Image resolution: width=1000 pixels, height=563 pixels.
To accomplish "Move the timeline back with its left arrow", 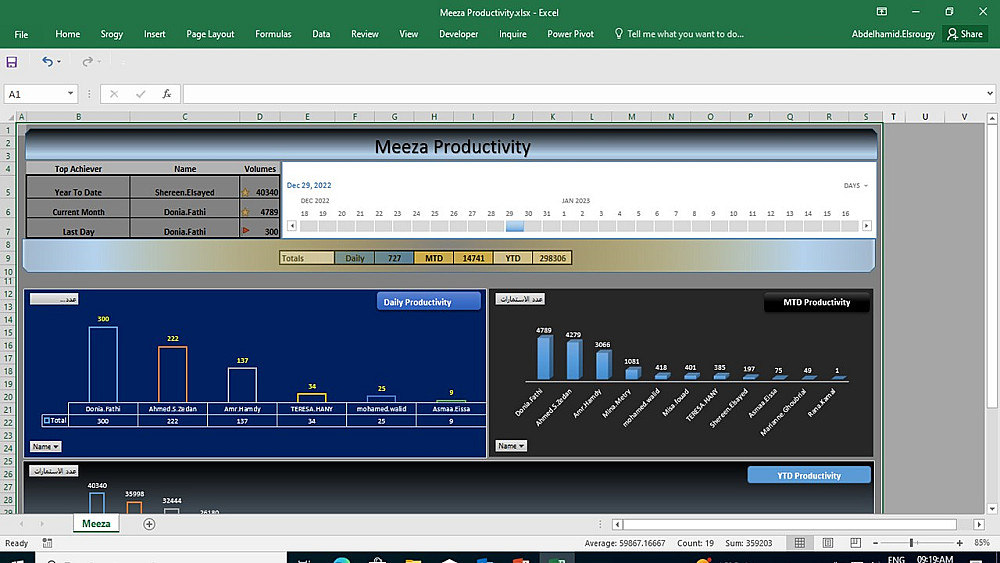I will pyautogui.click(x=292, y=226).
